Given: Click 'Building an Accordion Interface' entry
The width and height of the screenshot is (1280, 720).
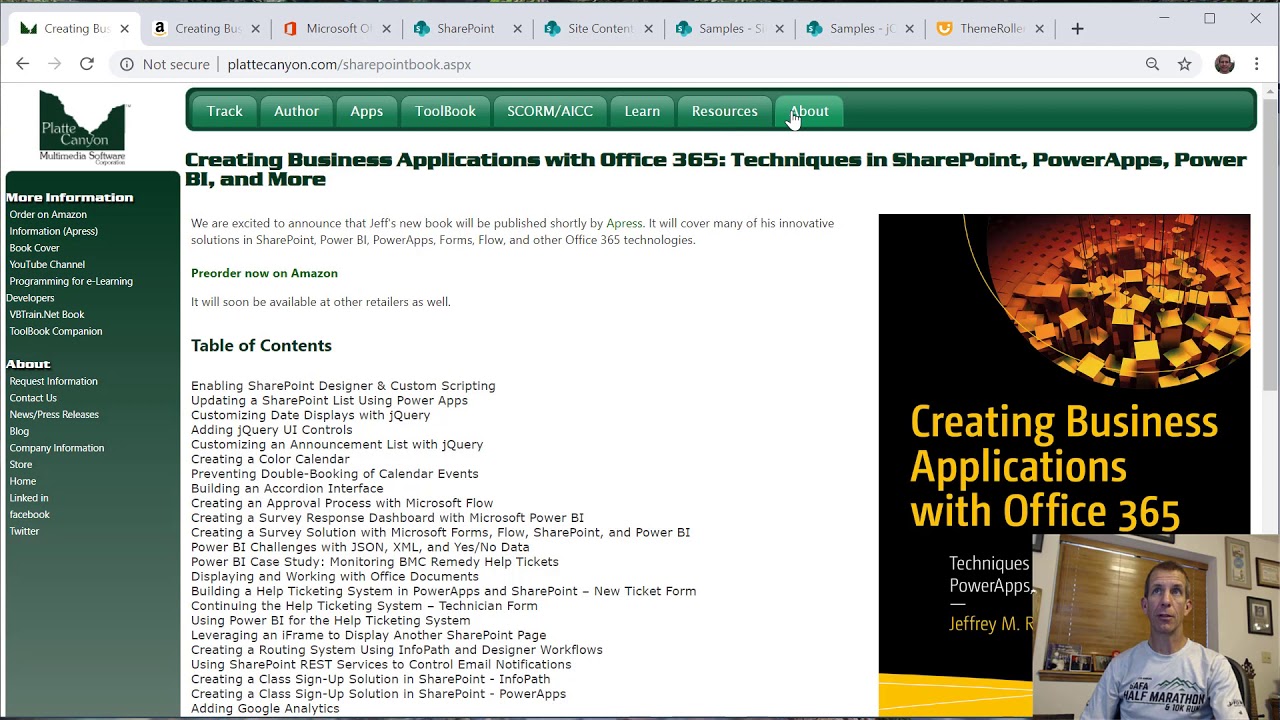Looking at the screenshot, I should click(x=287, y=488).
